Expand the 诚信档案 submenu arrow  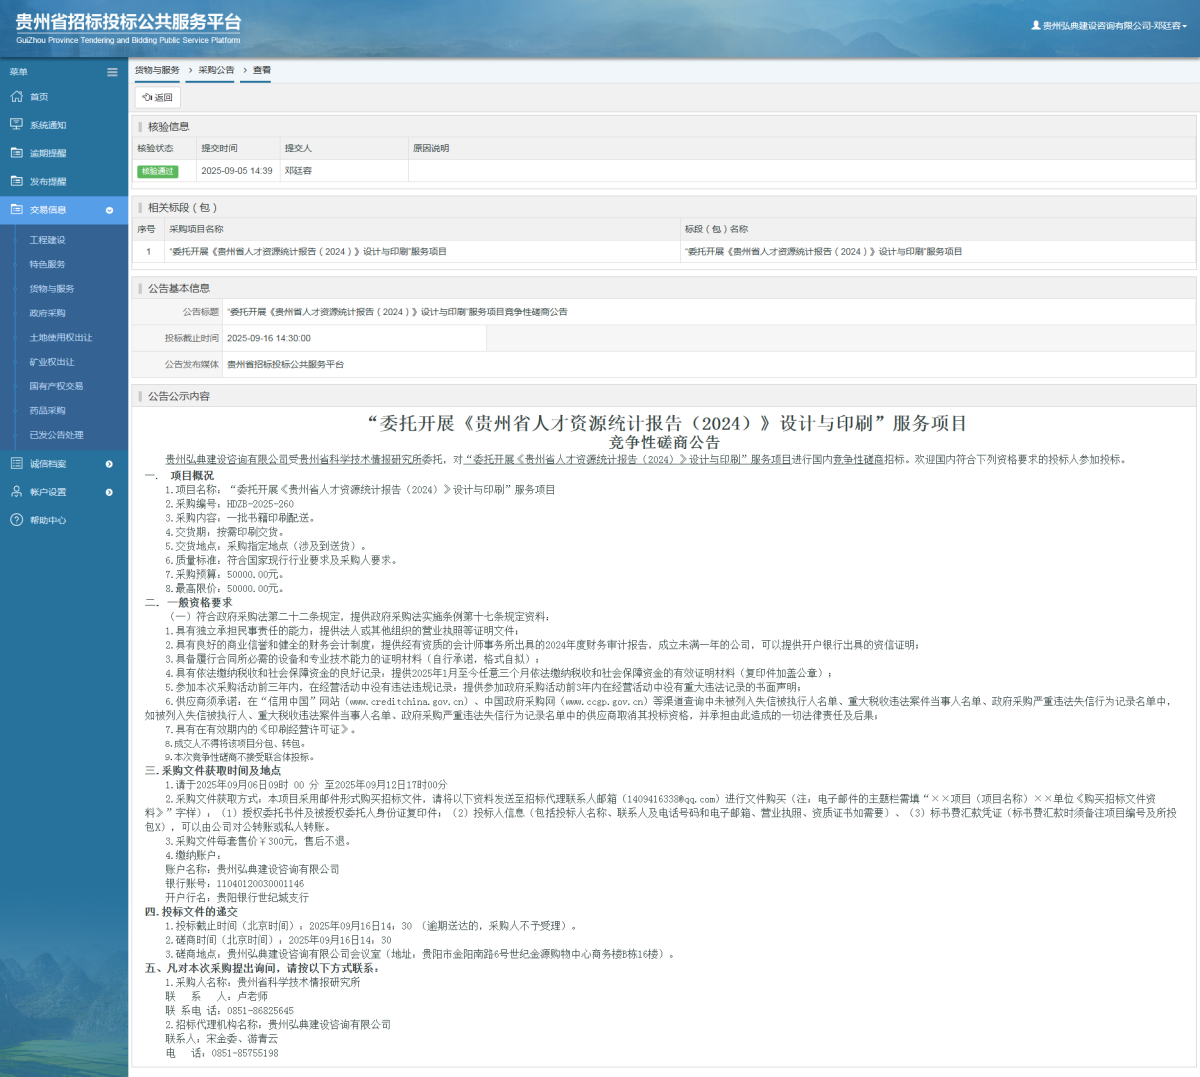[x=109, y=463]
